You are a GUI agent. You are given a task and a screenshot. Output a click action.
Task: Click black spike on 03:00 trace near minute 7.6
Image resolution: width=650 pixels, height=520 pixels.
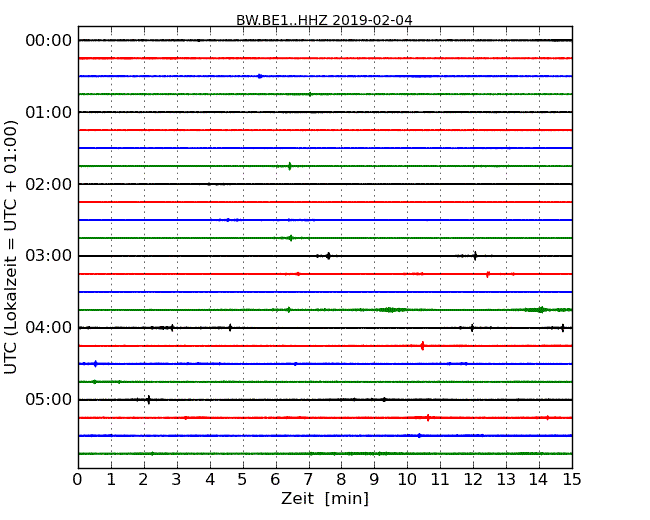[x=328, y=256]
